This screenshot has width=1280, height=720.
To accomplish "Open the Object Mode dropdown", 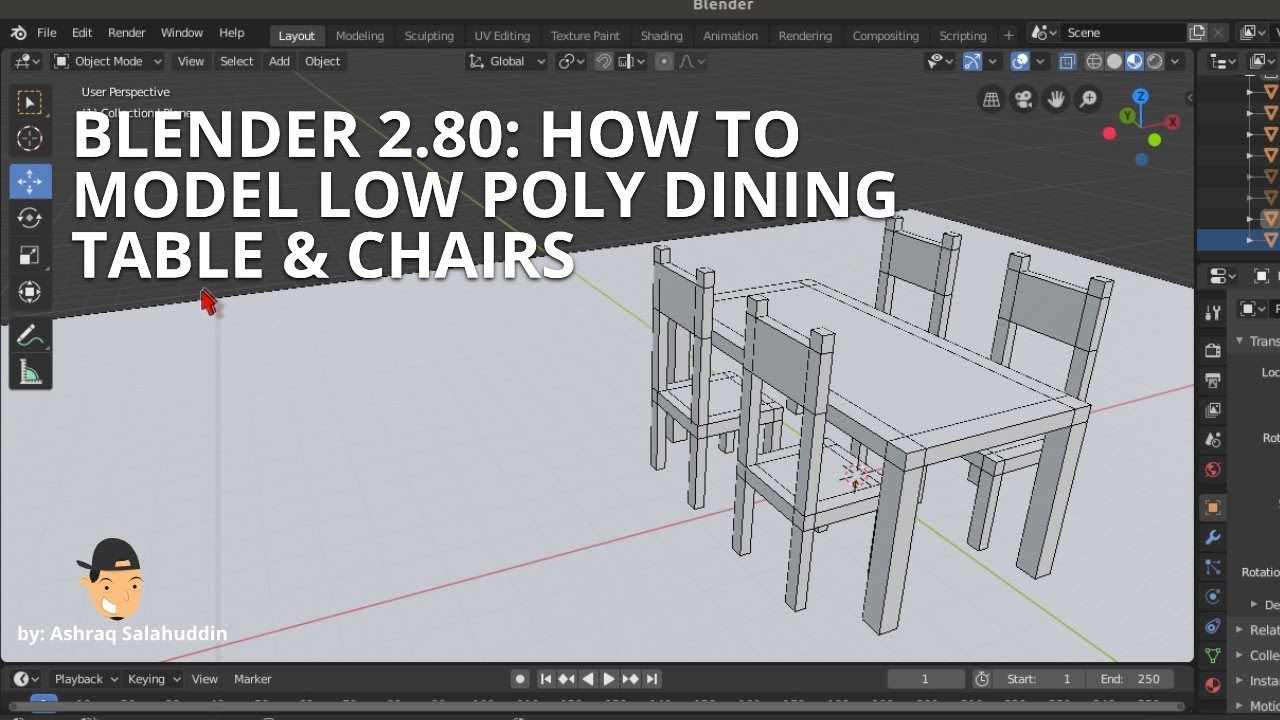I will 108,61.
